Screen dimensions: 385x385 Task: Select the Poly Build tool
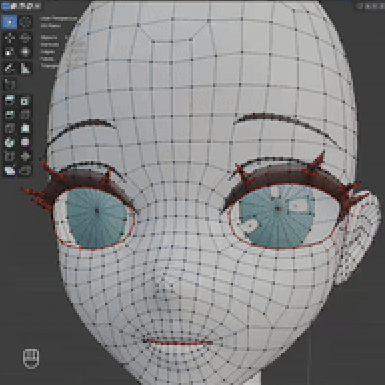[25, 128]
